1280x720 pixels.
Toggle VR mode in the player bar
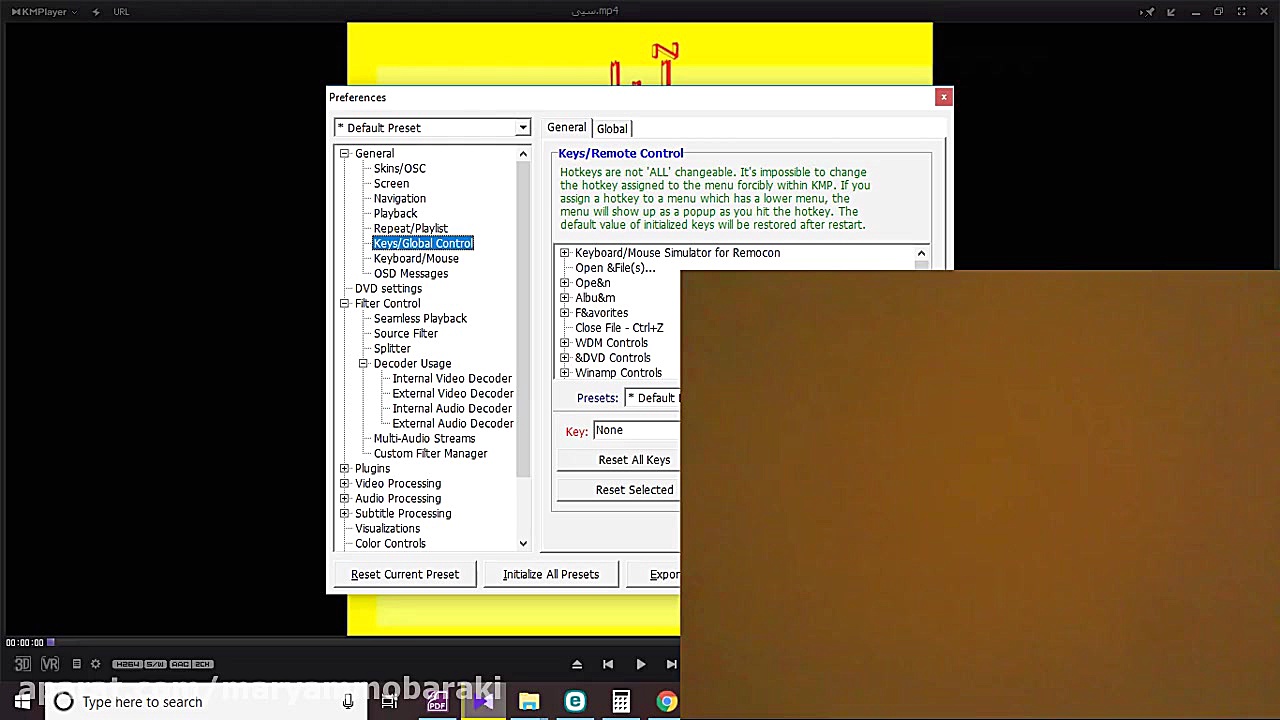point(50,664)
